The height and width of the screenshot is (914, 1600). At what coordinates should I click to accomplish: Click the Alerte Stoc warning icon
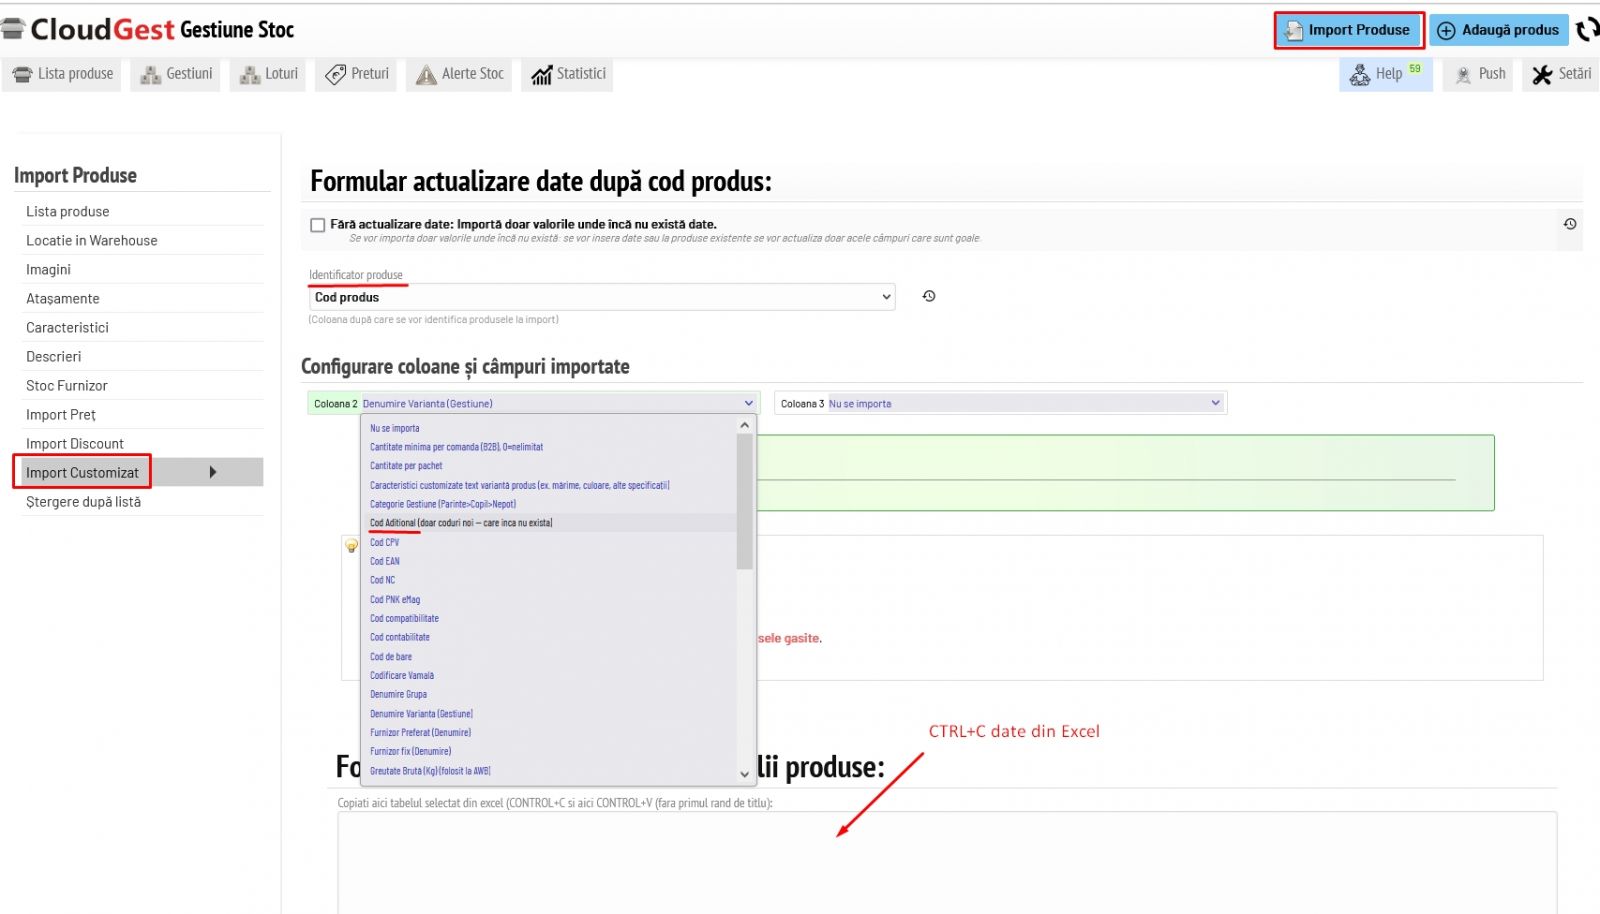click(x=426, y=74)
